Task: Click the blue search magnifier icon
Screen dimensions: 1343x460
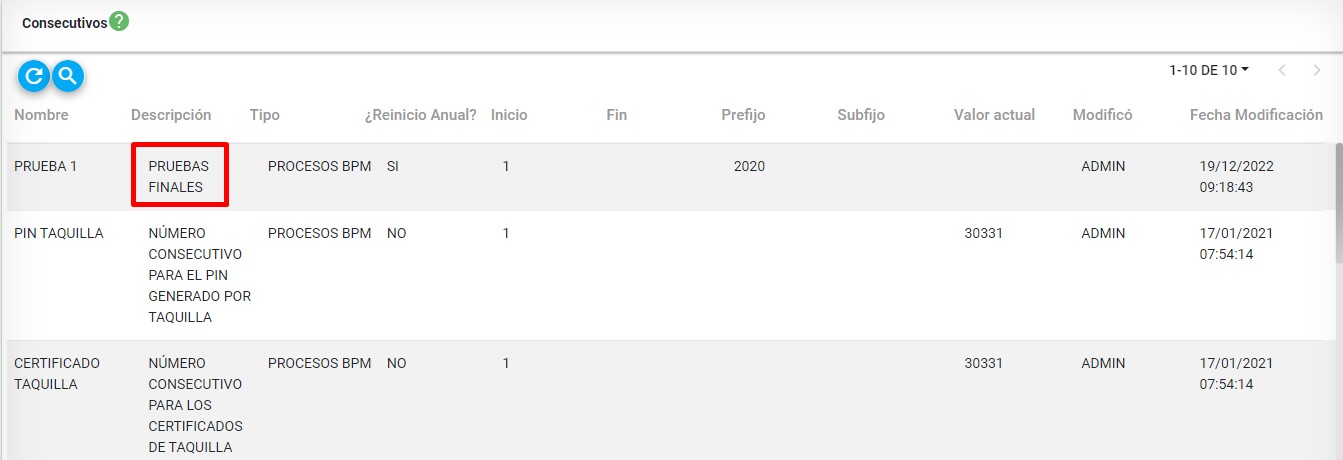Action: (68, 75)
